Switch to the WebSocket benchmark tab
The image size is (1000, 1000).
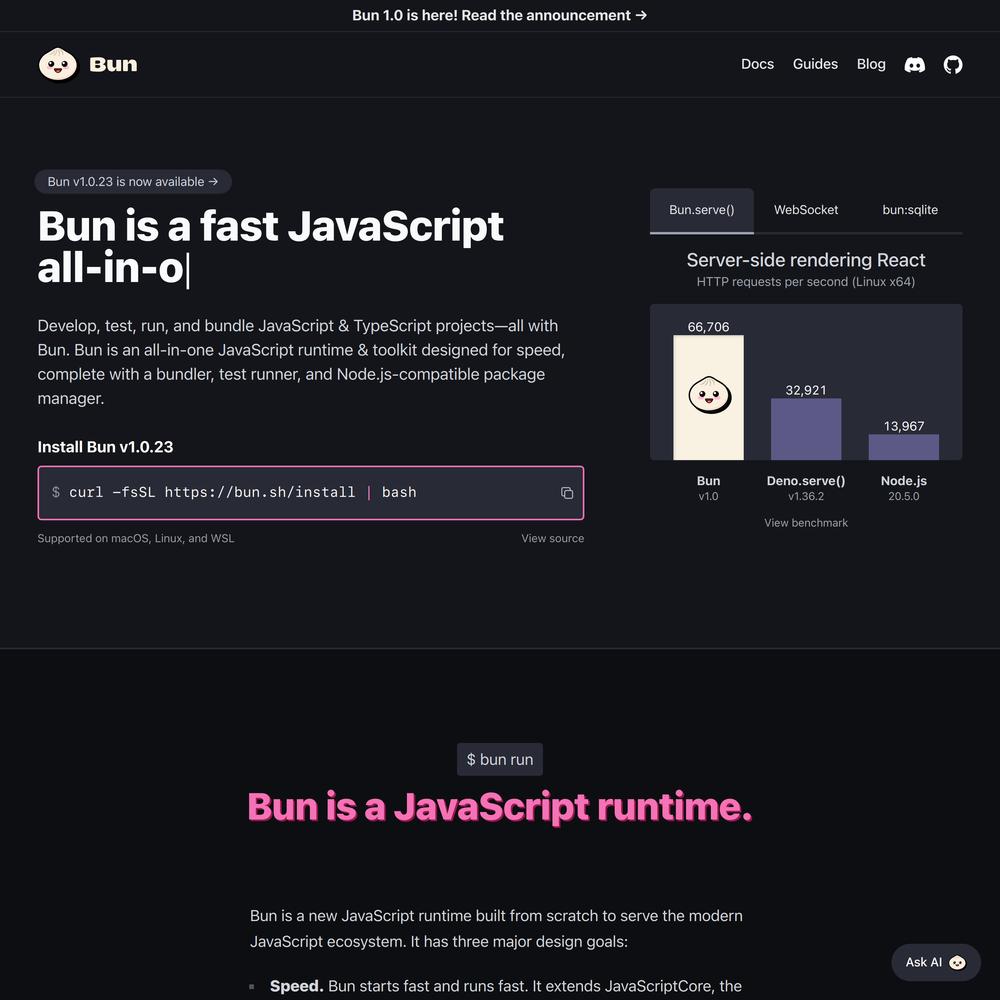pos(805,210)
